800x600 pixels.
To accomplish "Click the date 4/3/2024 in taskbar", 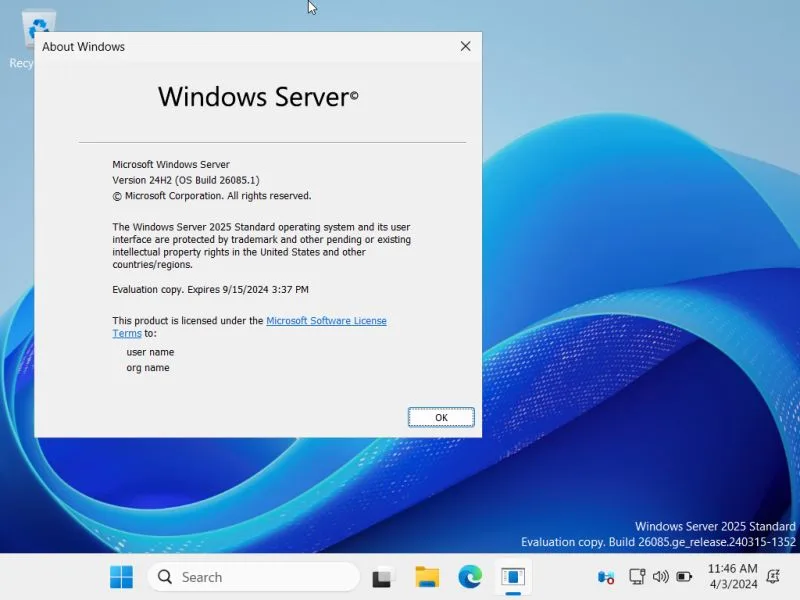I will click(x=733, y=585).
